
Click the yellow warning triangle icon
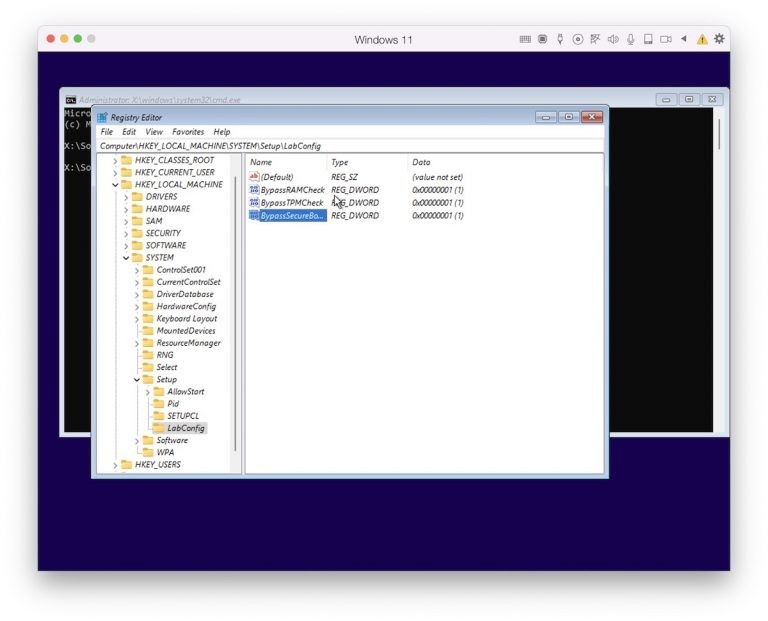(702, 40)
